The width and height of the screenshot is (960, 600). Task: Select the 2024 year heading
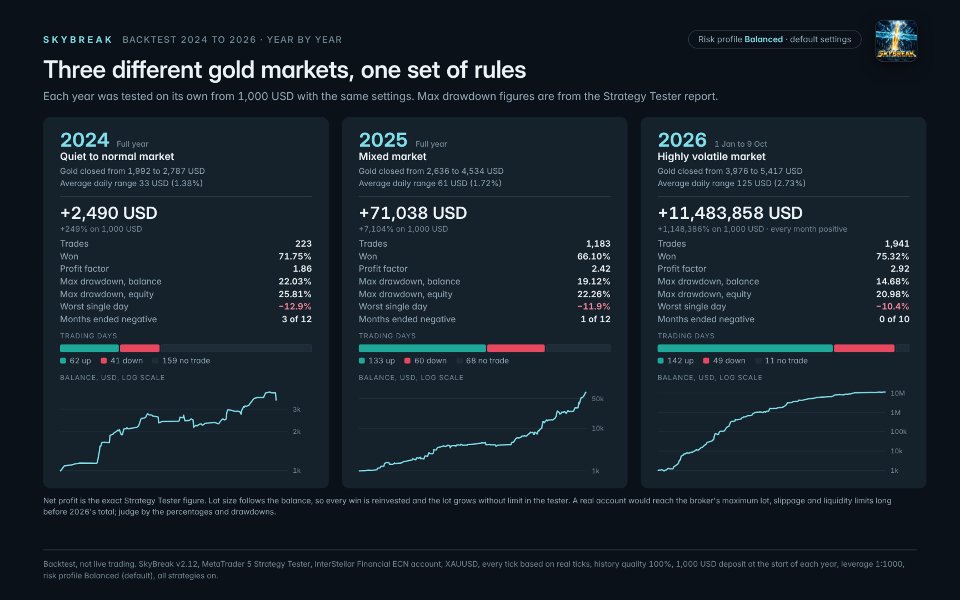[x=84, y=140]
